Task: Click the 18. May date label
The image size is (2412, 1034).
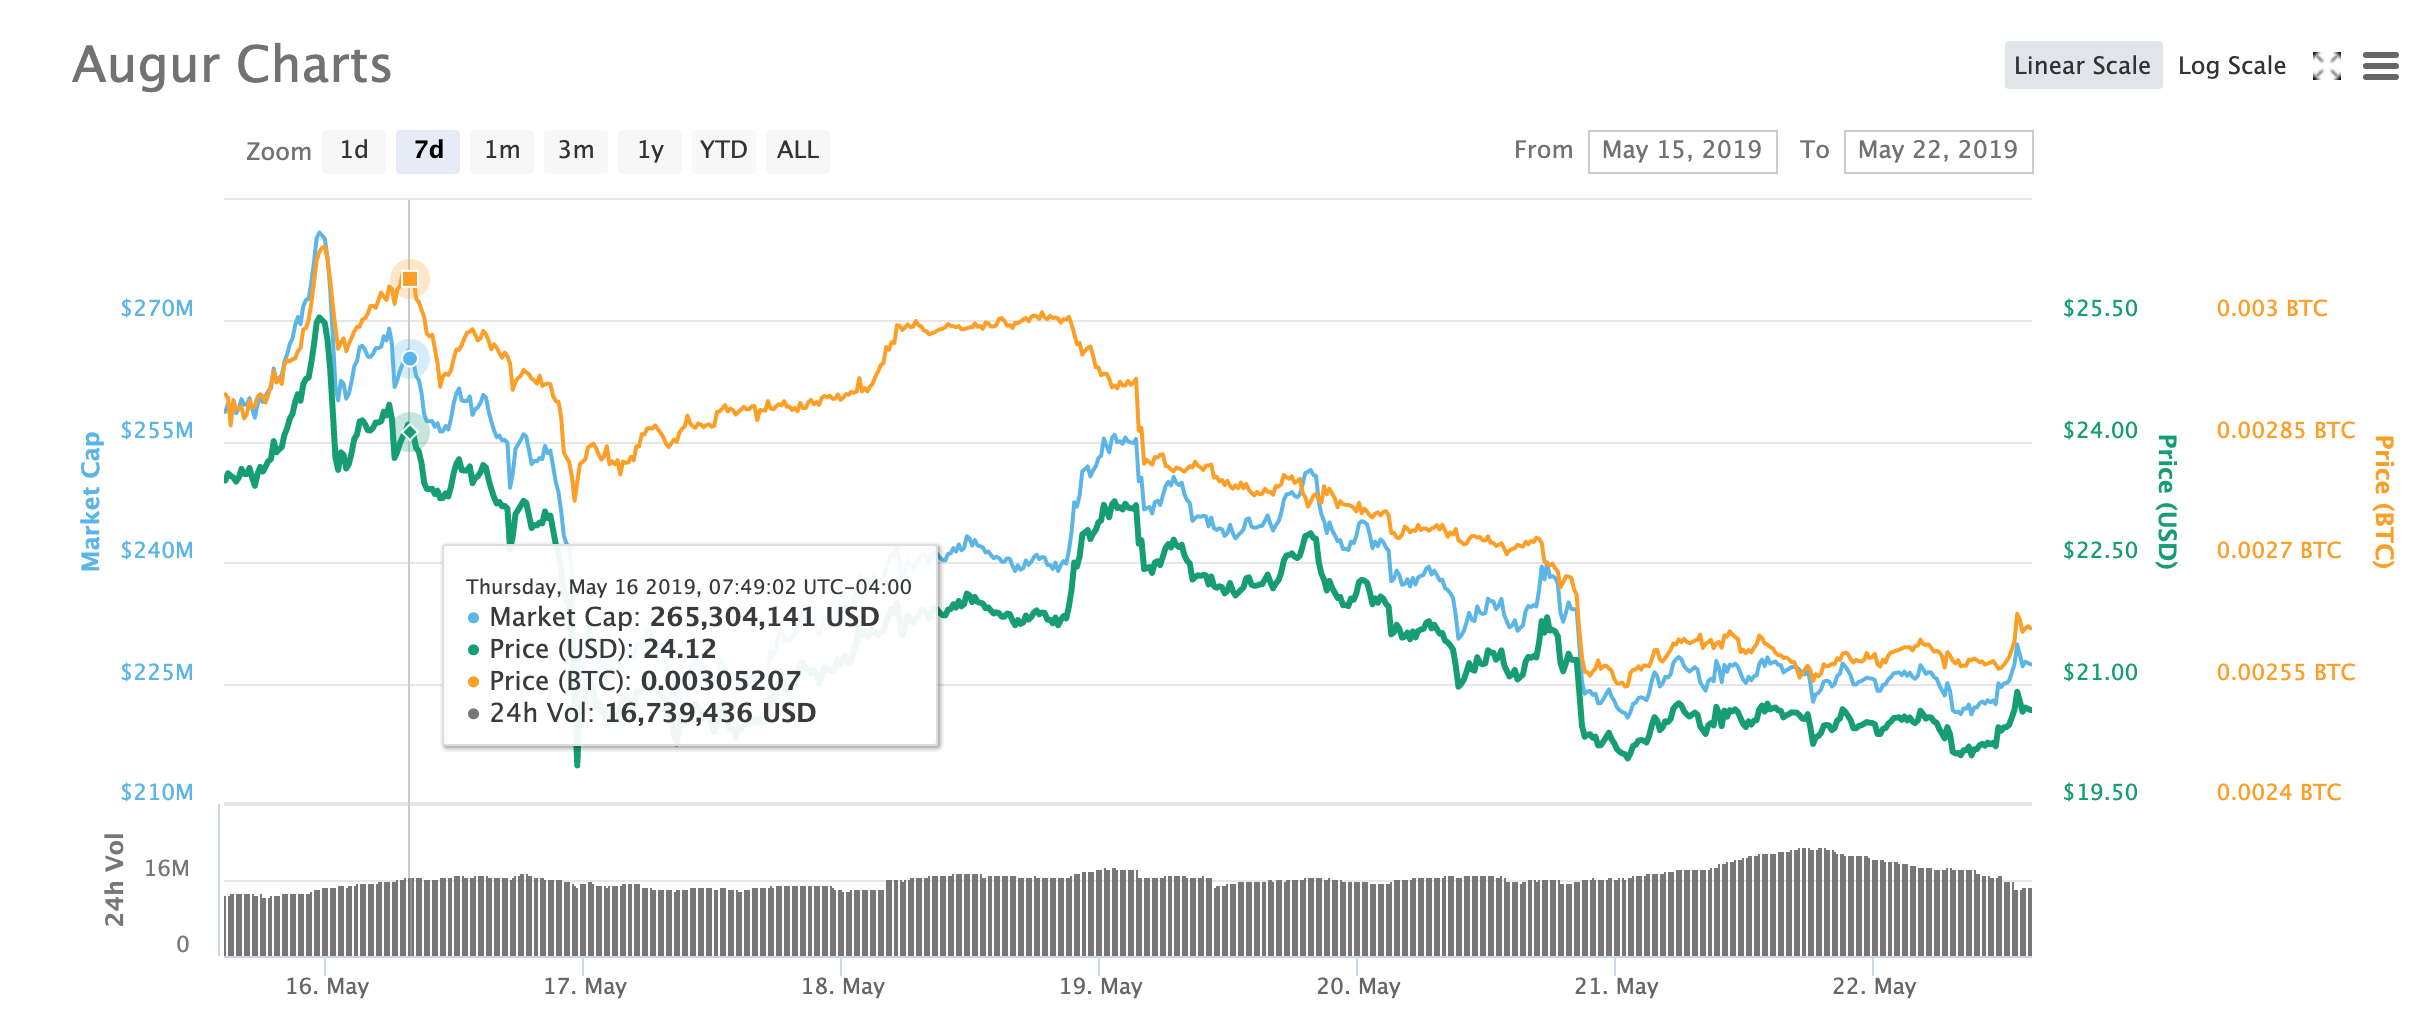Action: point(843,986)
